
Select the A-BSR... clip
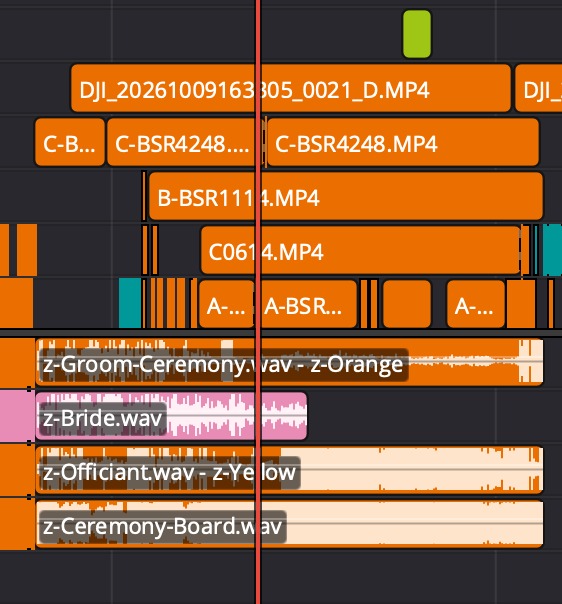point(308,304)
